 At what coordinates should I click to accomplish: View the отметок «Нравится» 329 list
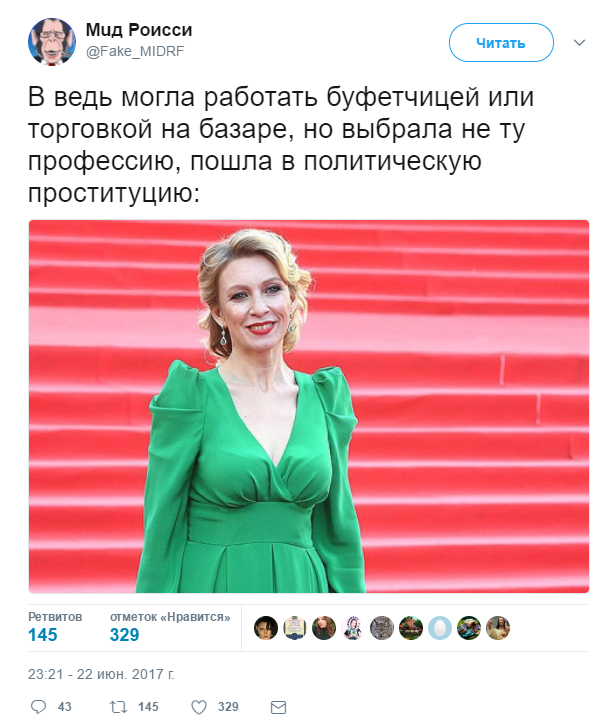click(x=170, y=627)
